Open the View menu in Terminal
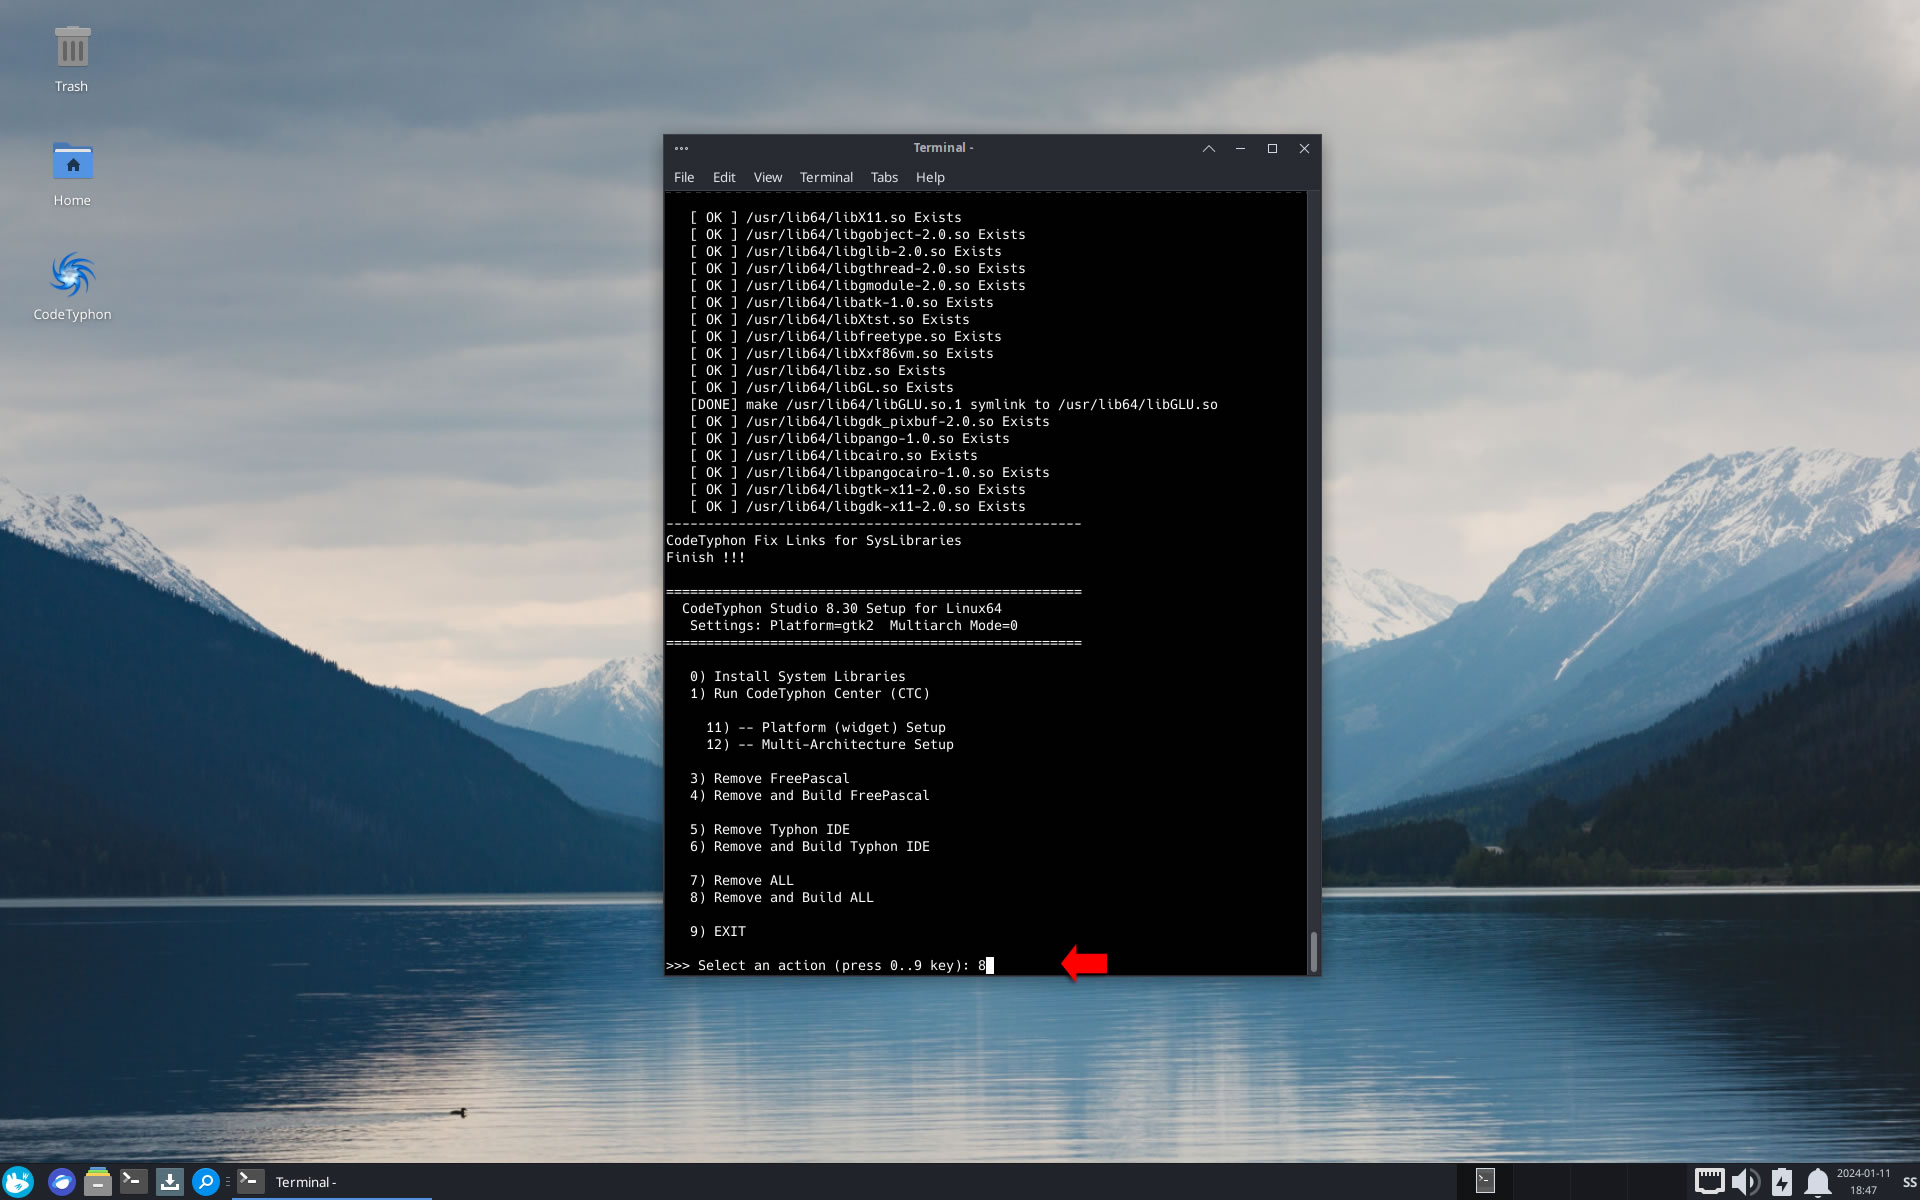 tap(767, 177)
